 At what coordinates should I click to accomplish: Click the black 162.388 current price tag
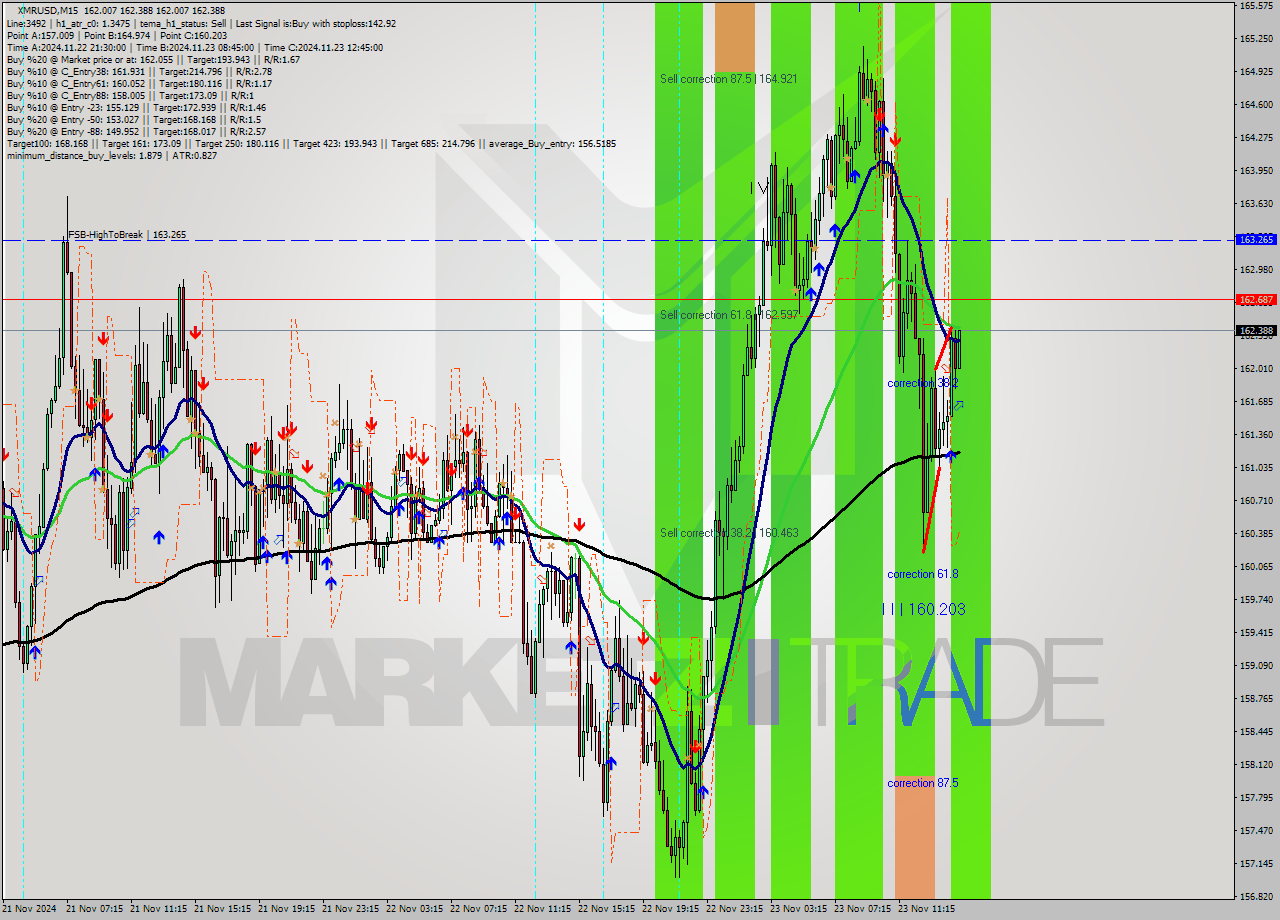coord(1256,330)
